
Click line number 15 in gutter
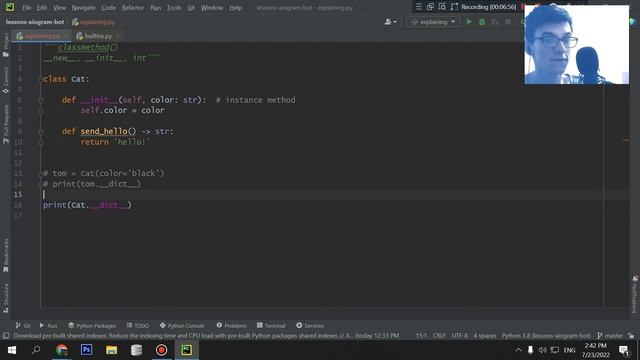point(18,194)
